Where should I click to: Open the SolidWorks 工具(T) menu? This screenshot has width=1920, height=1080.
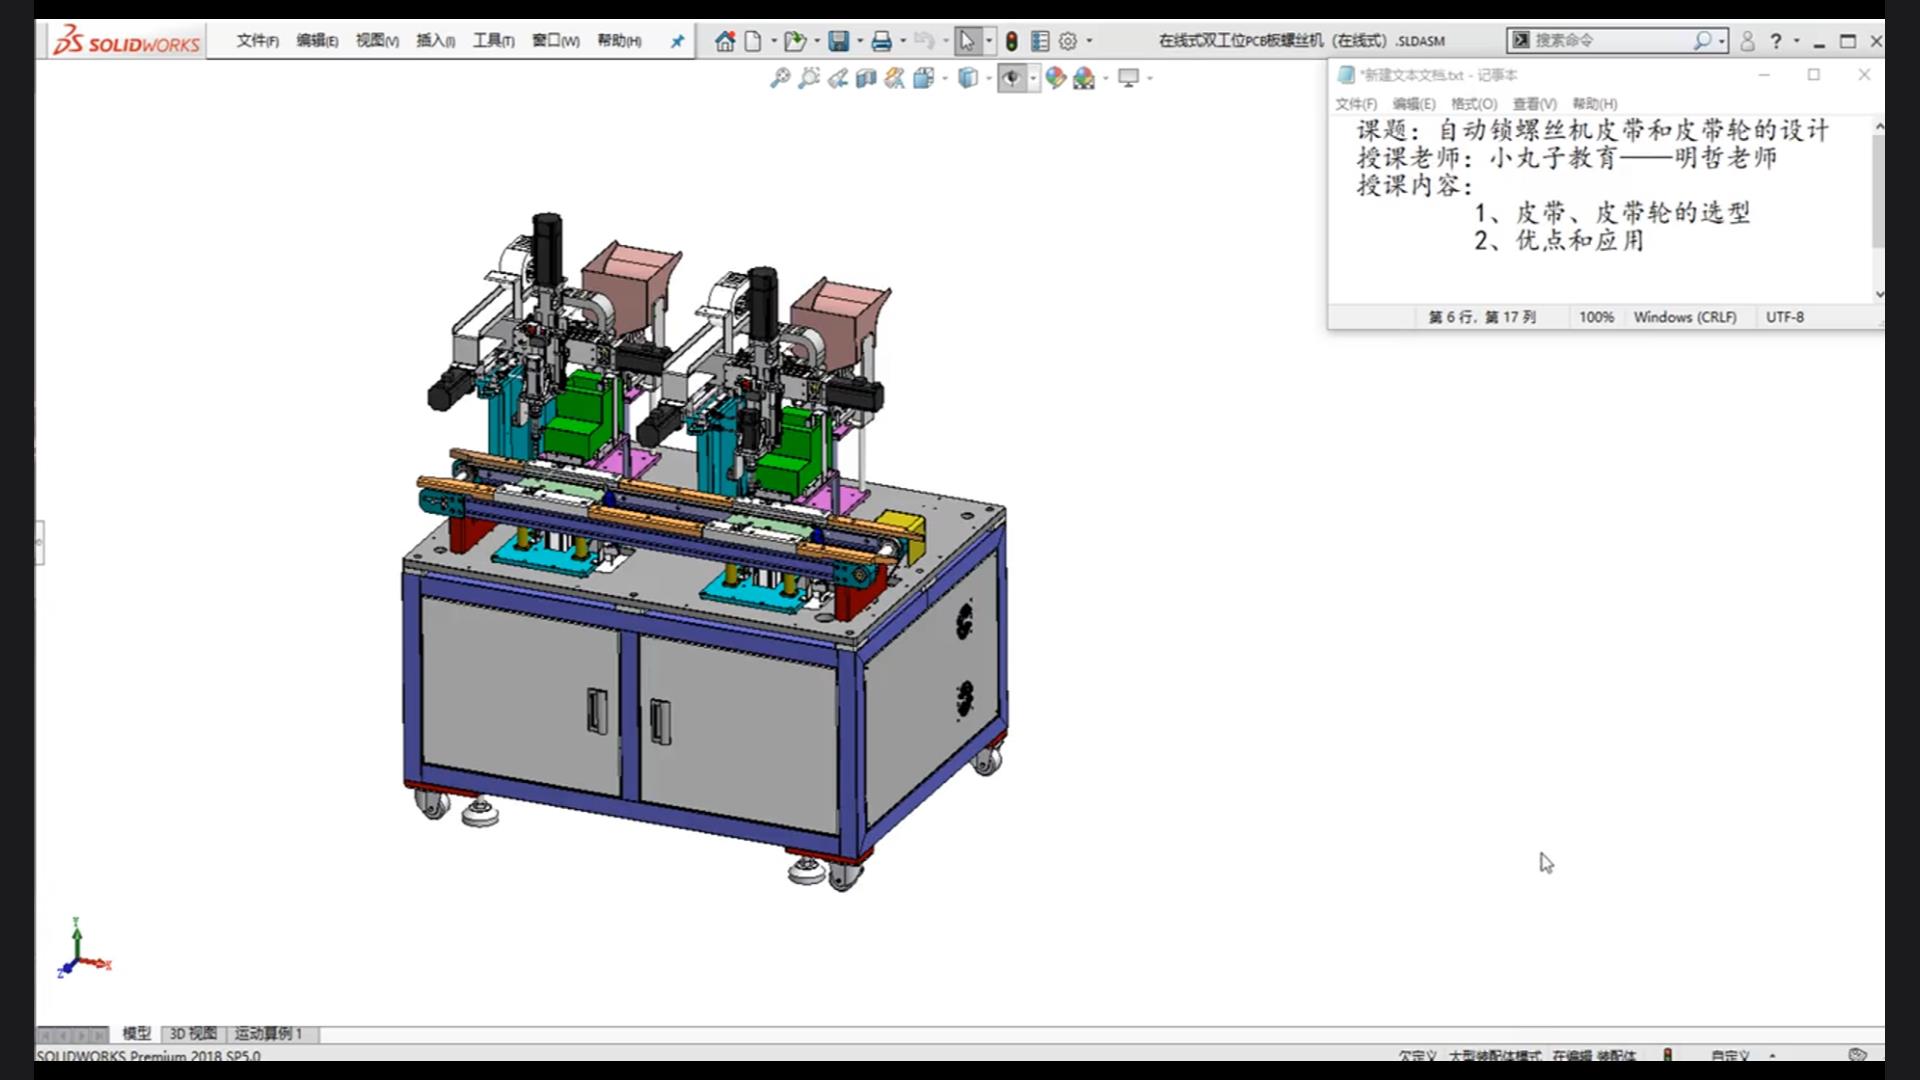coord(494,41)
